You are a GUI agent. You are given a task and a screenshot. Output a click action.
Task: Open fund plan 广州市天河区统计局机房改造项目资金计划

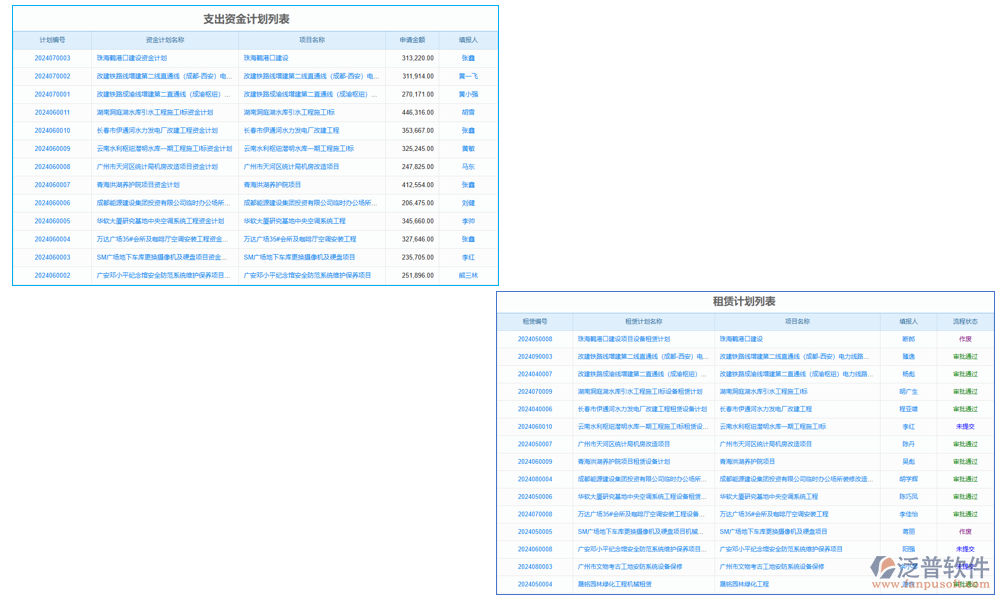tap(158, 167)
